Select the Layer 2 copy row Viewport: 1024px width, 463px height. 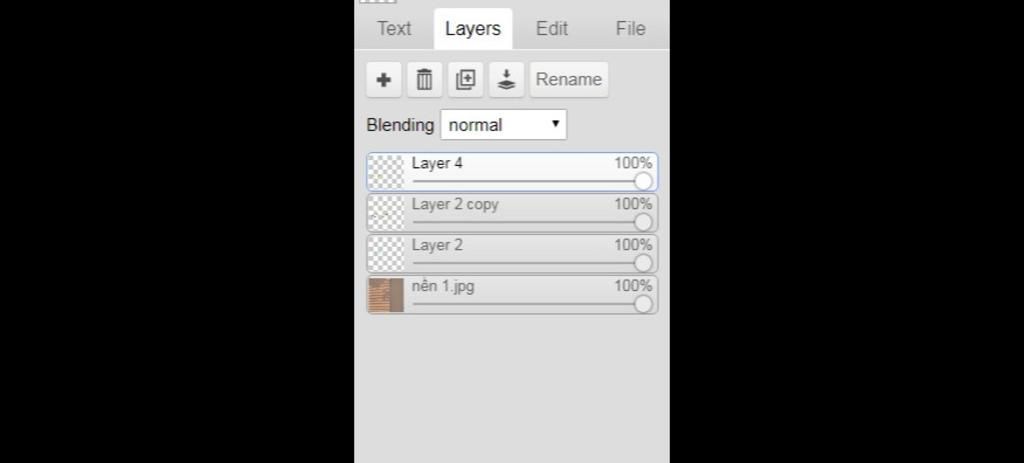(x=512, y=213)
